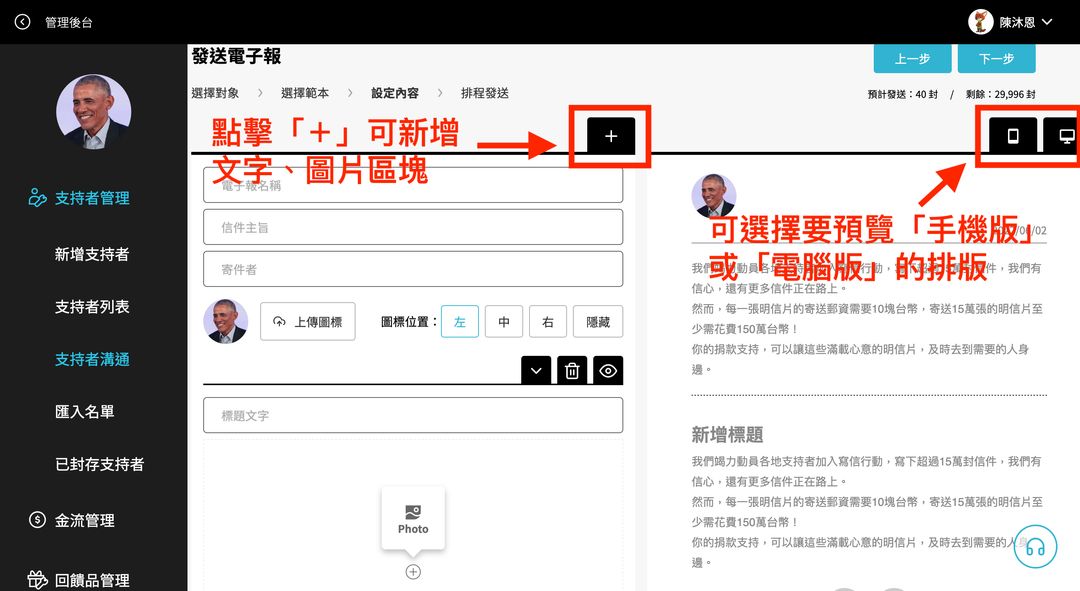Expand the 金流管理 sidebar section

[85, 520]
